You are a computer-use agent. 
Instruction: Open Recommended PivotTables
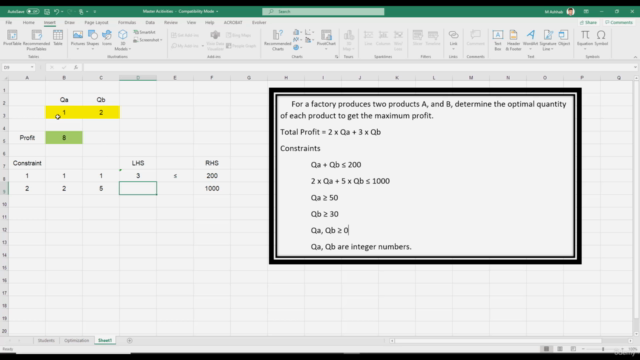[x=36, y=40]
